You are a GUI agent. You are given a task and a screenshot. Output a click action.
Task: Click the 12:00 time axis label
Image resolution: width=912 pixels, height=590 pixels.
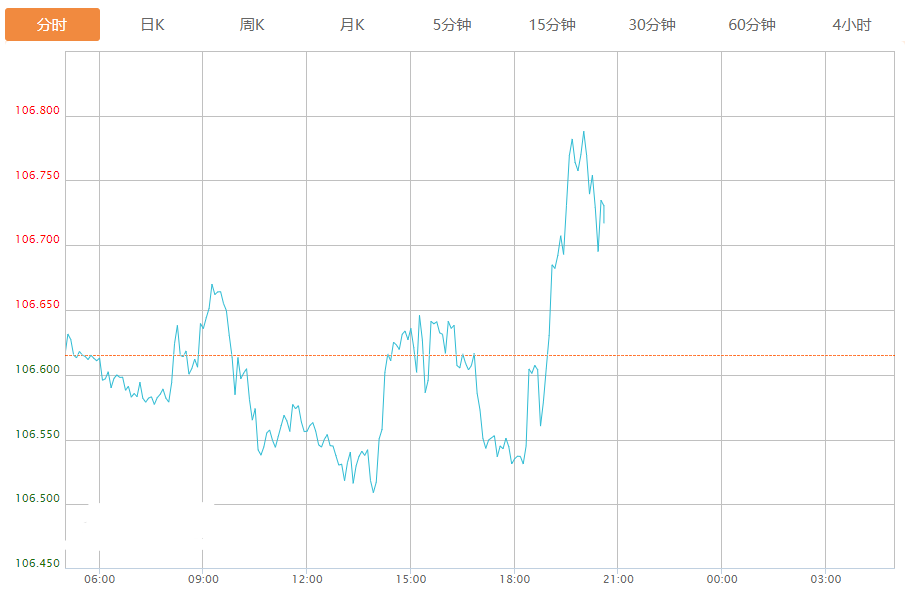coord(307,579)
